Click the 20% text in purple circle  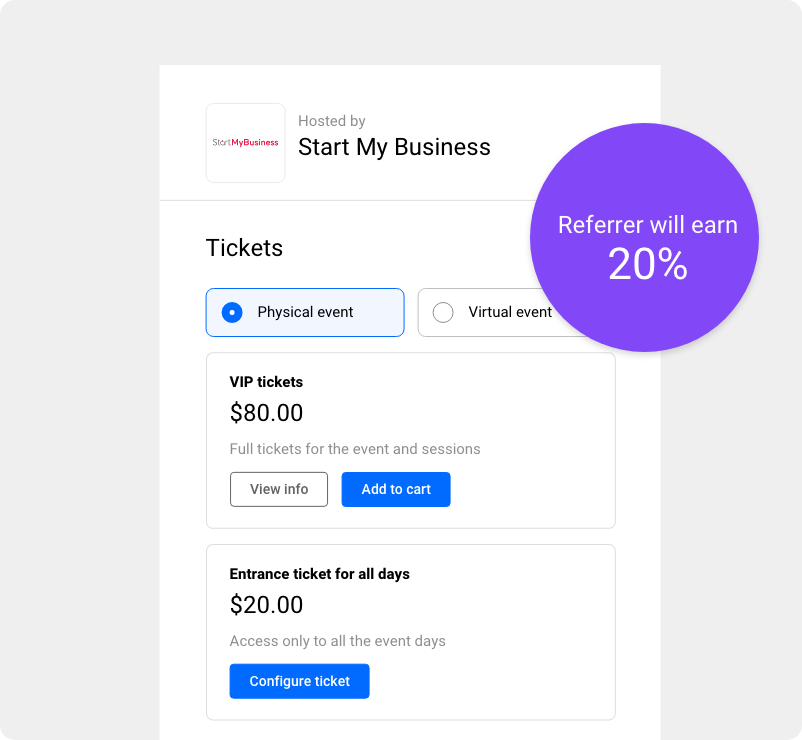648,264
